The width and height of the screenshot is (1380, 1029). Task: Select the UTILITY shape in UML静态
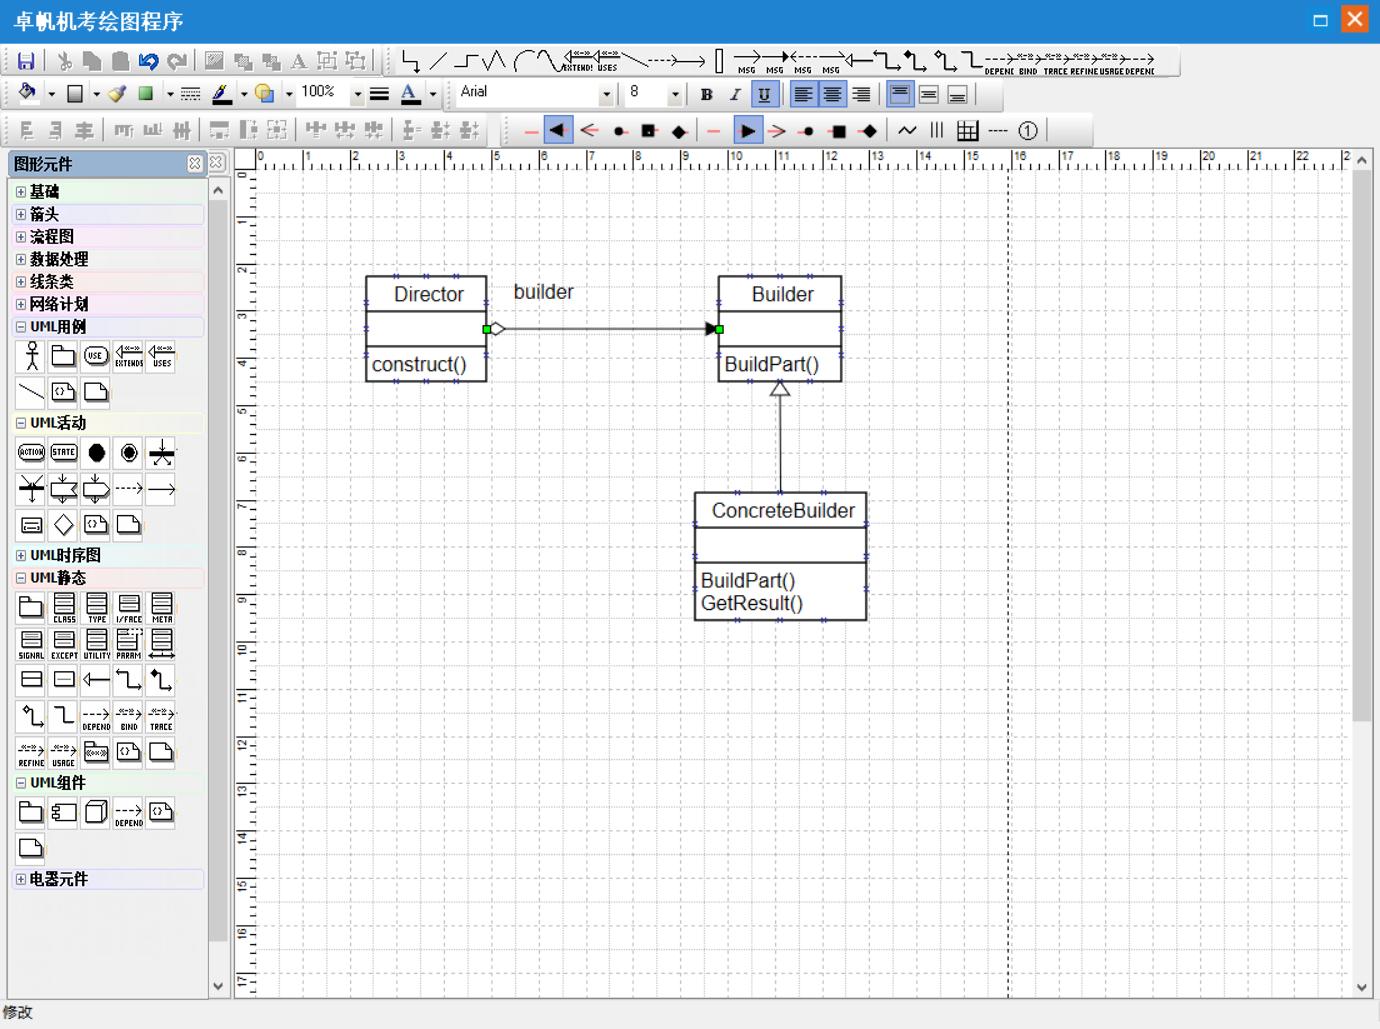[x=96, y=644]
